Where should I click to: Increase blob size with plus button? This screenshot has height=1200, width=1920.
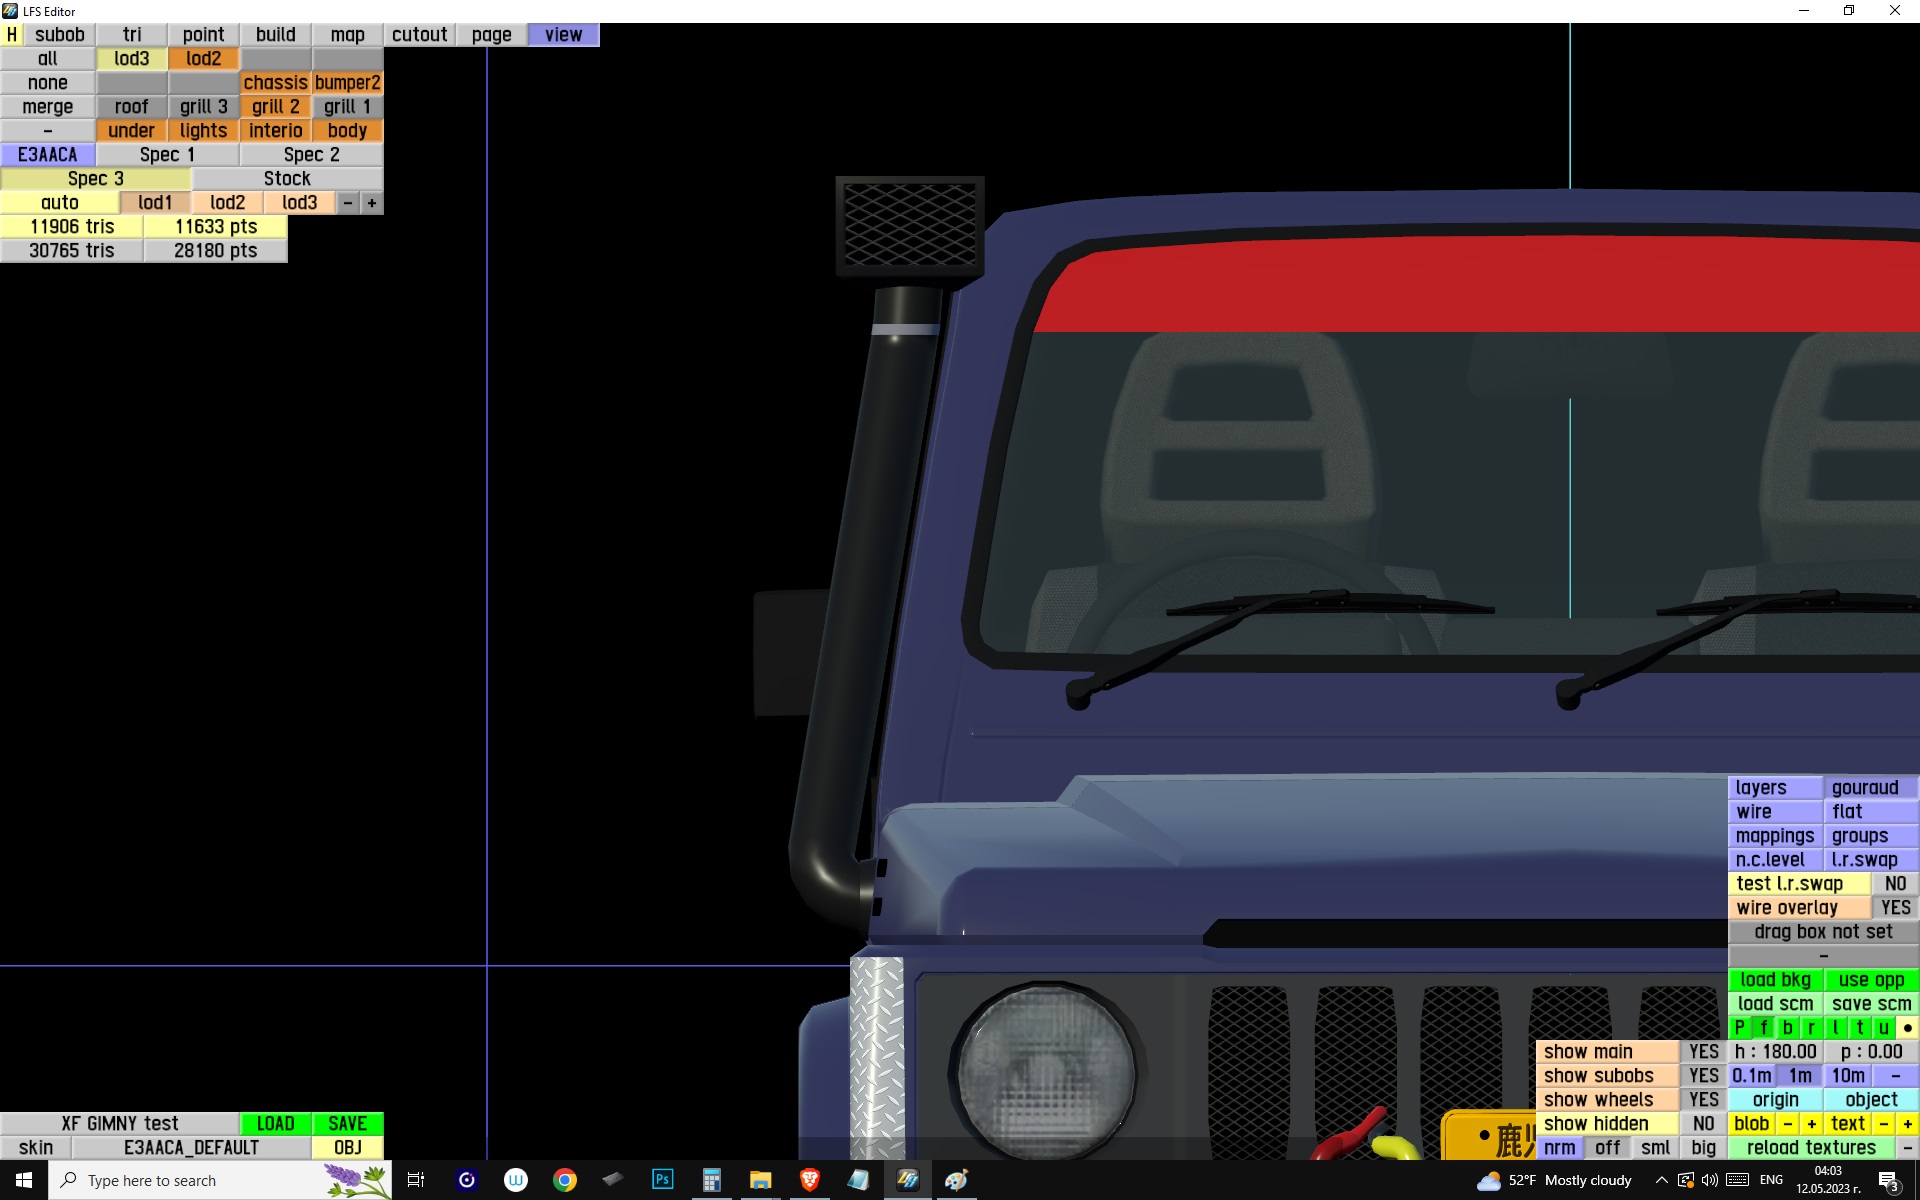1811,1123
